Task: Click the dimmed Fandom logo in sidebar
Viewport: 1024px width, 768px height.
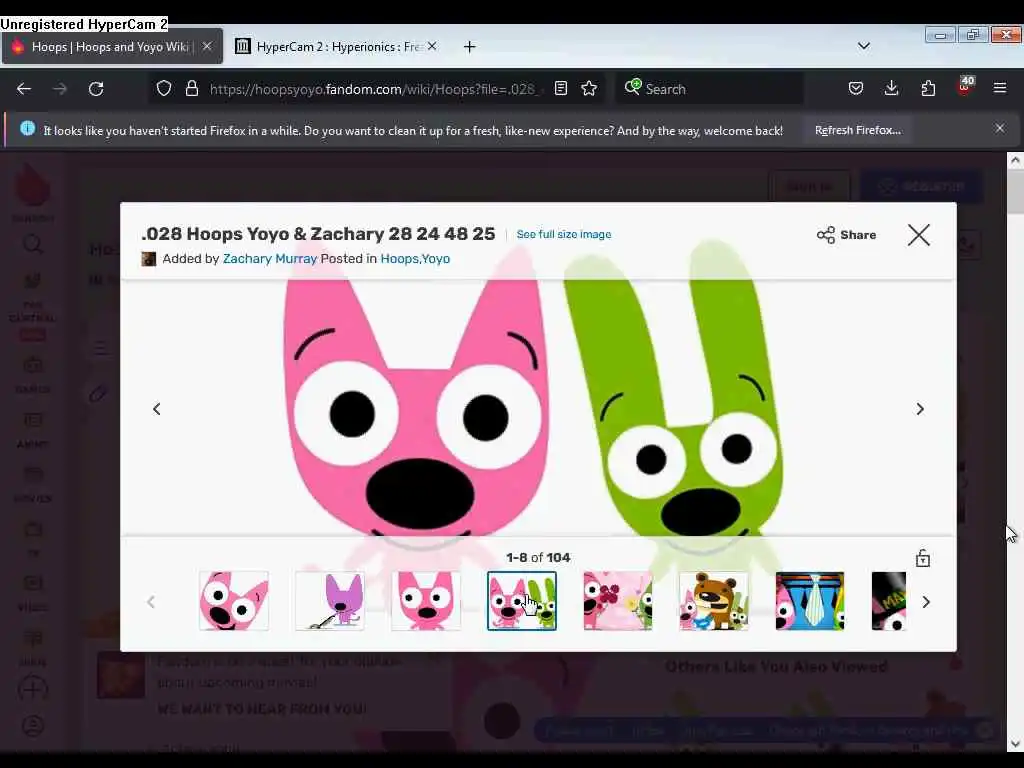Action: pos(33,191)
